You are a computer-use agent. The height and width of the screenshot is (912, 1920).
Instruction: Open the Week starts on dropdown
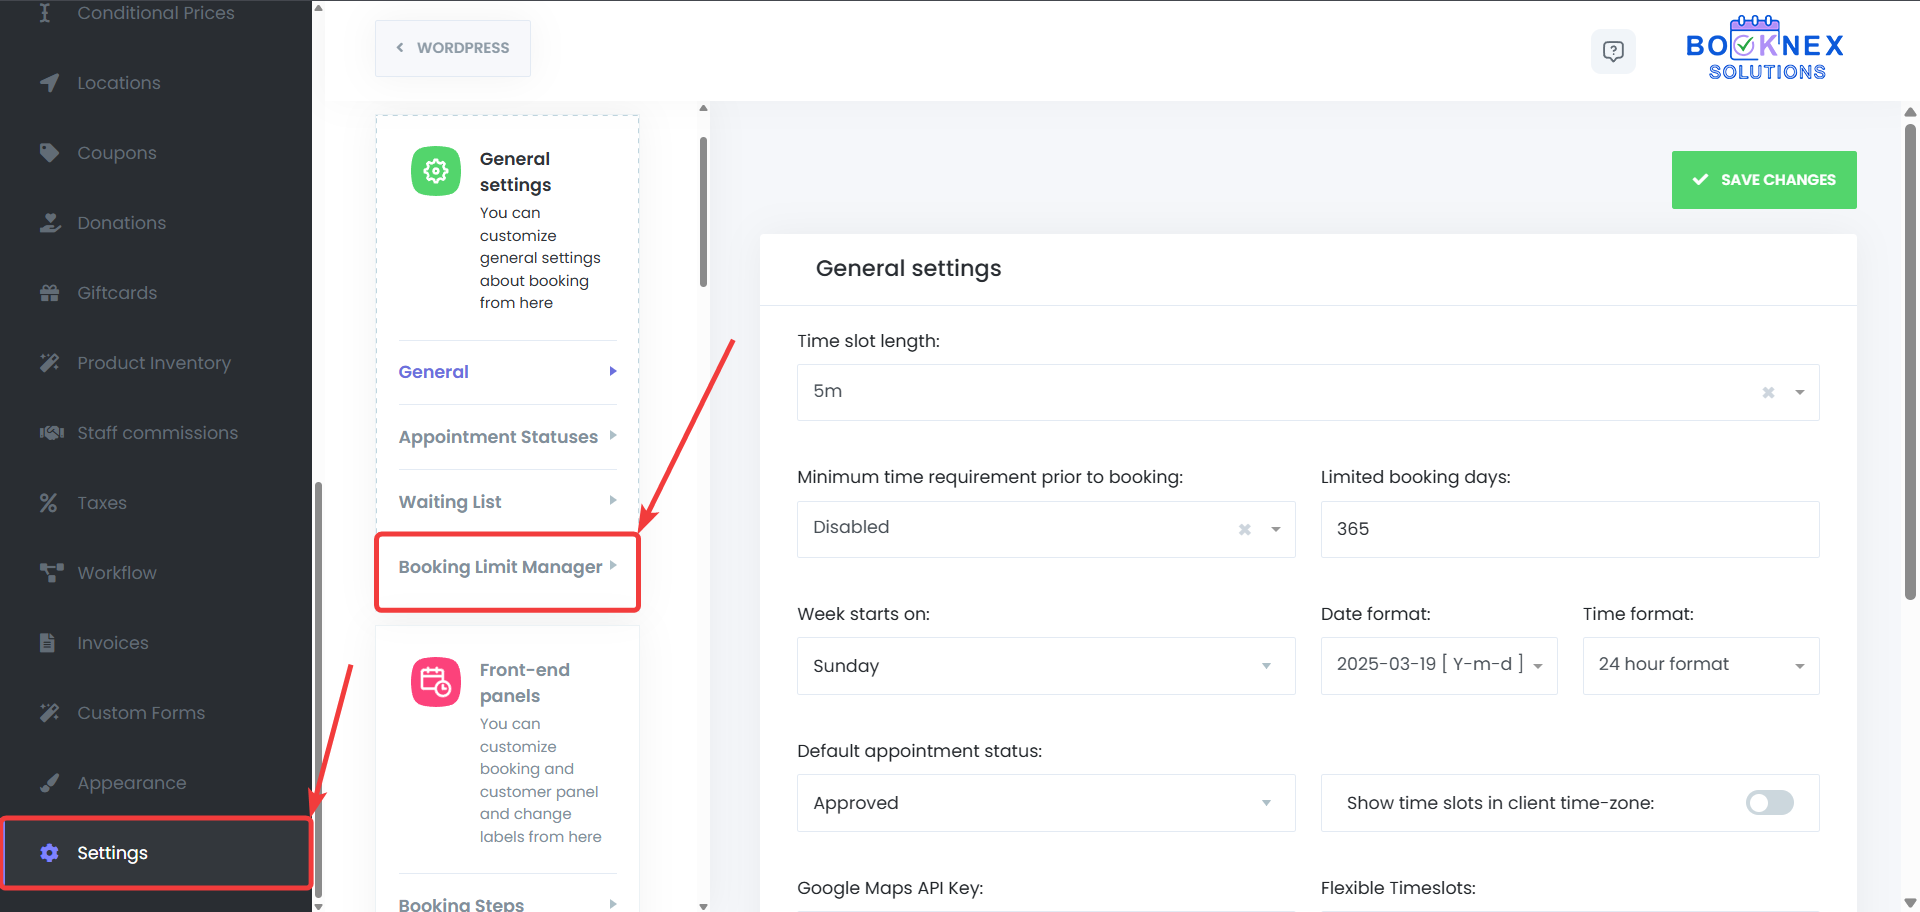point(1045,665)
